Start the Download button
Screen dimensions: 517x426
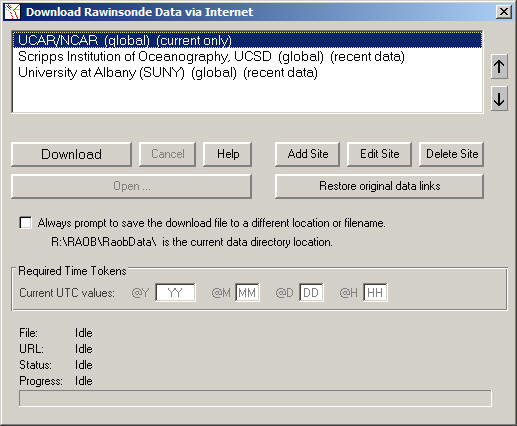point(71,154)
